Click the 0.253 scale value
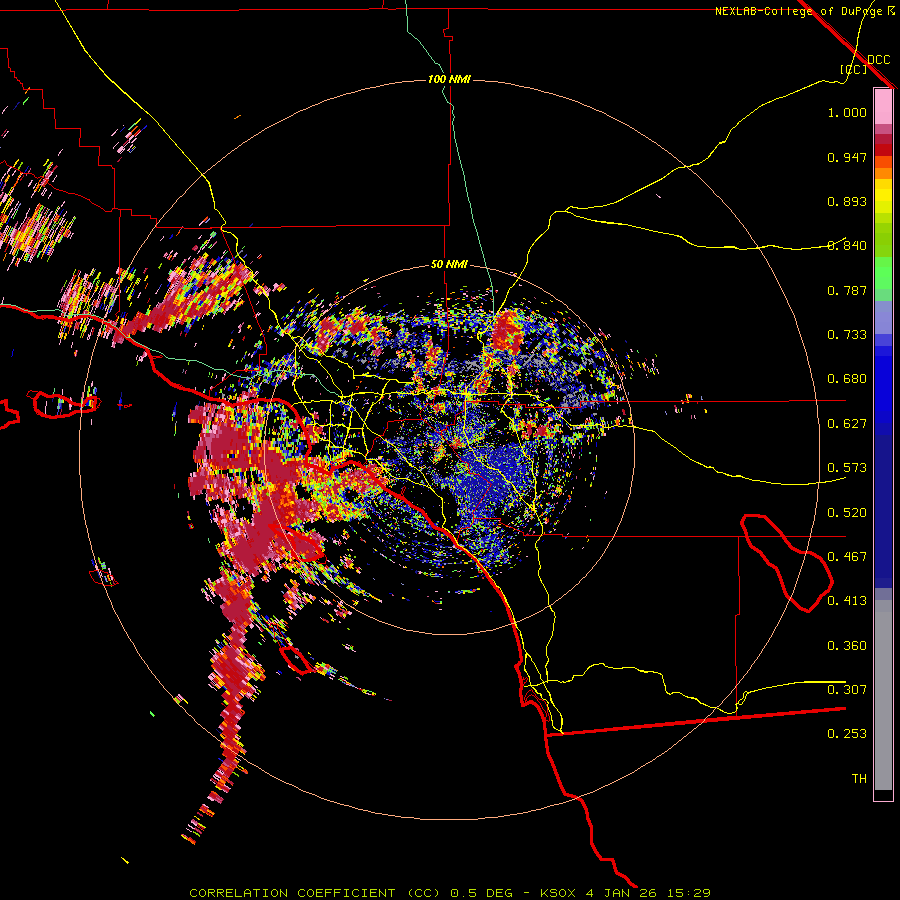This screenshot has width=900, height=900. pyautogui.click(x=847, y=734)
